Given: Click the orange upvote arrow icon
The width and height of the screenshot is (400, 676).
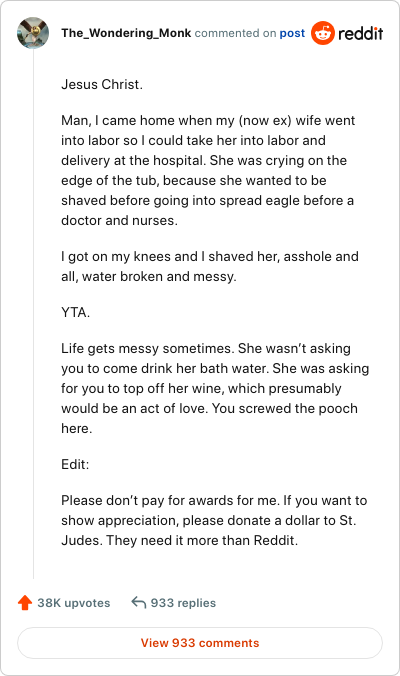Looking at the screenshot, I should pos(25,602).
